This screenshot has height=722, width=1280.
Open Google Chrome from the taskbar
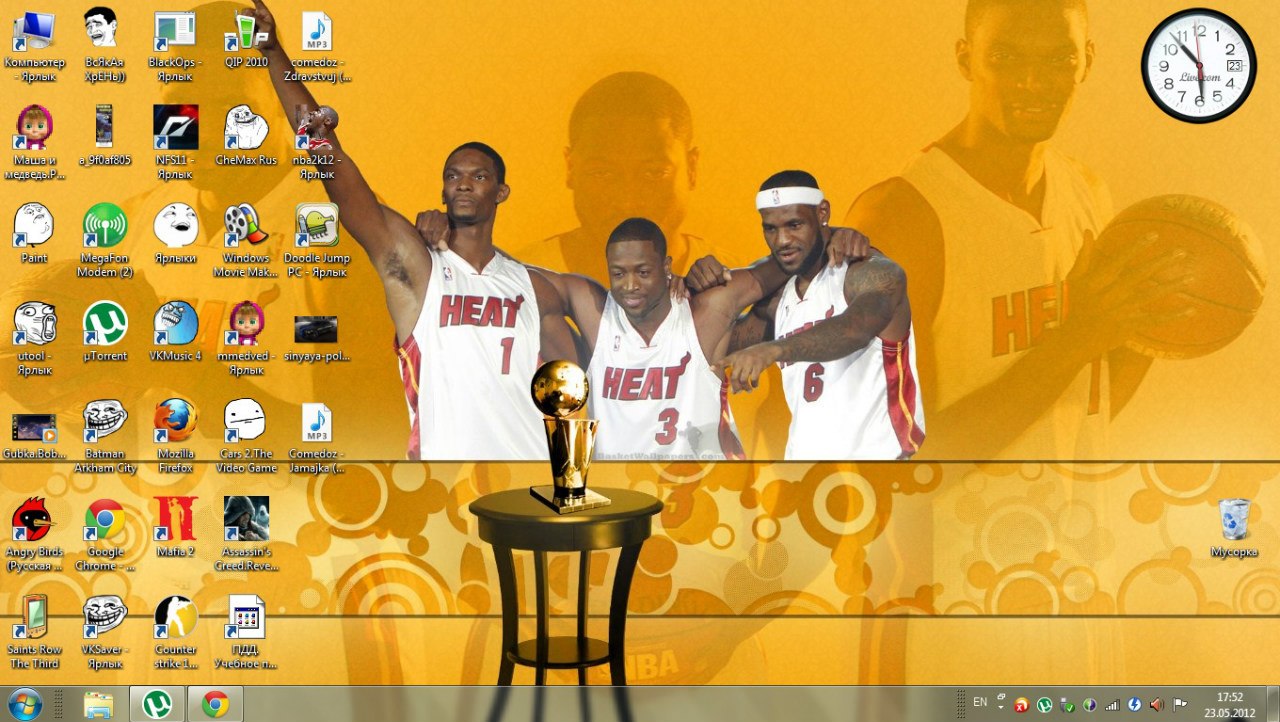215,704
